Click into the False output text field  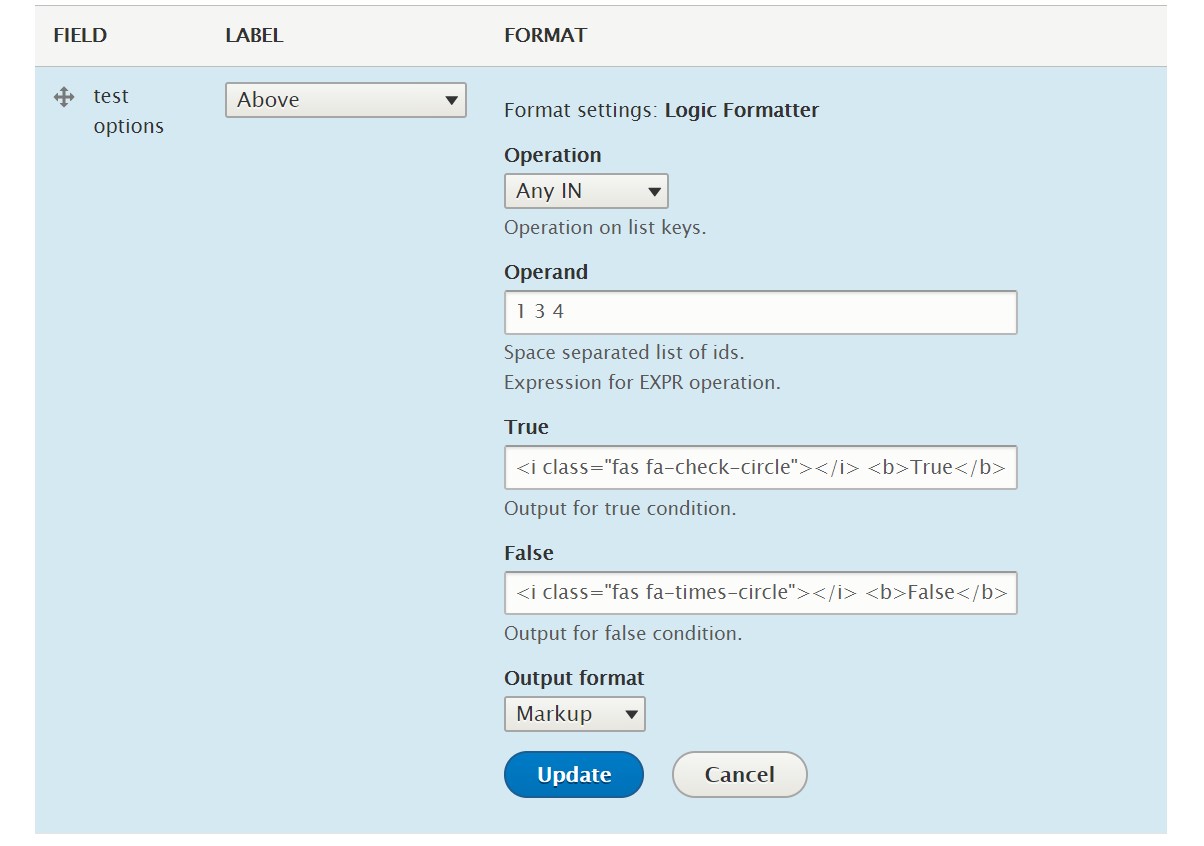pyautogui.click(x=761, y=592)
